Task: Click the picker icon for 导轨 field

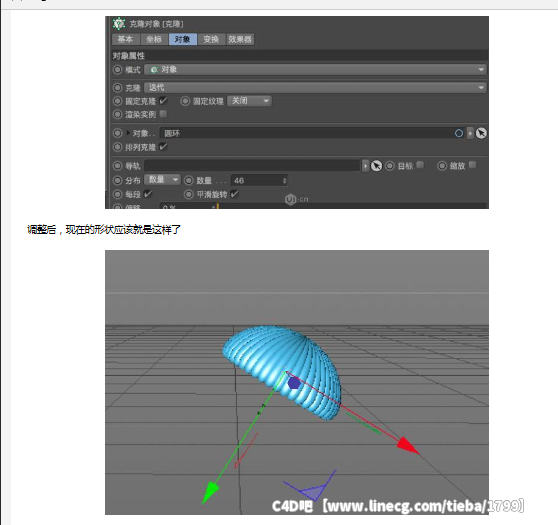Action: pos(376,166)
